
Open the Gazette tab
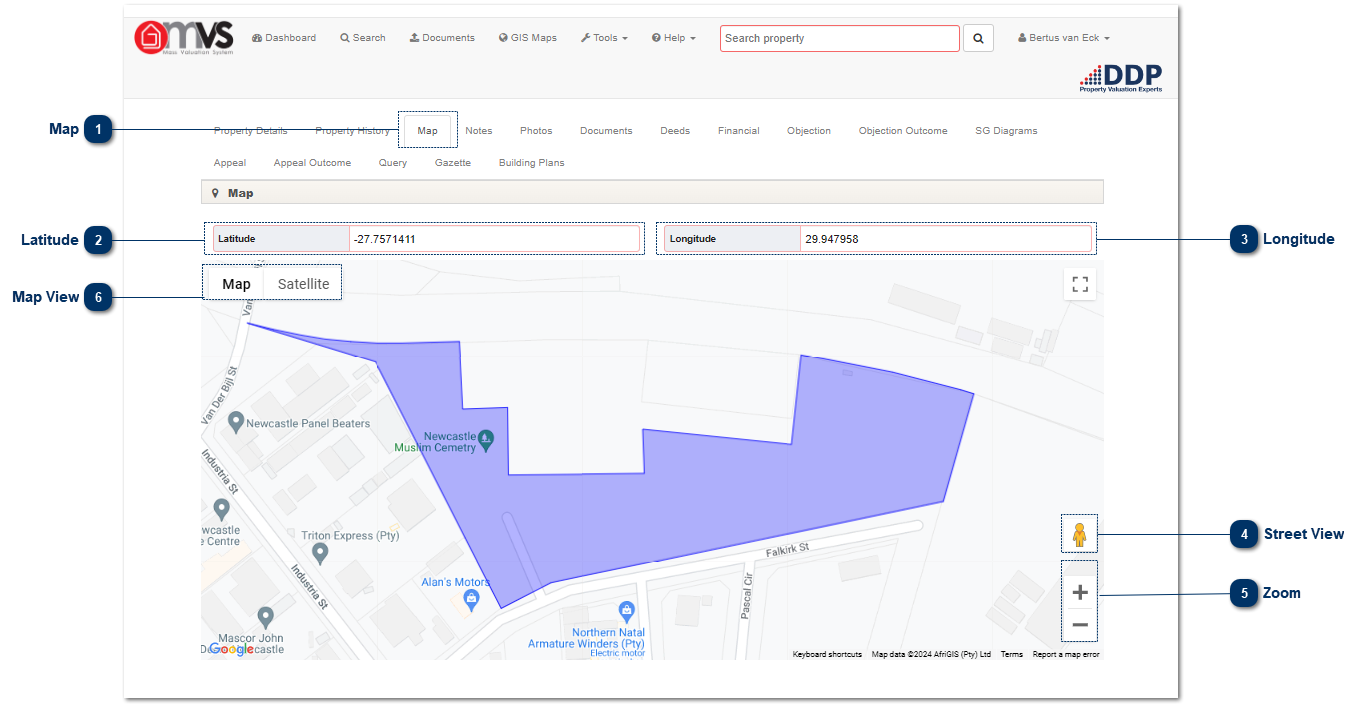[453, 163]
